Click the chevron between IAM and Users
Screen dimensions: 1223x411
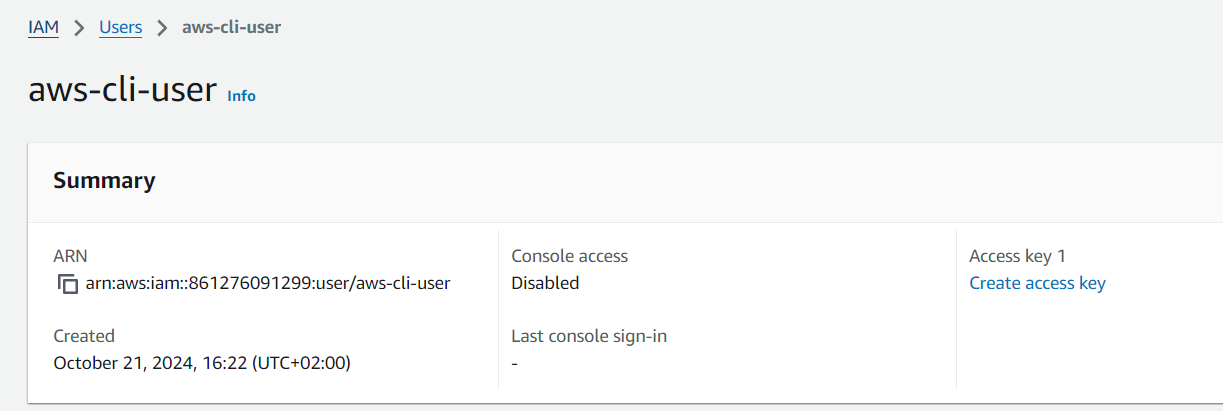coord(79,28)
